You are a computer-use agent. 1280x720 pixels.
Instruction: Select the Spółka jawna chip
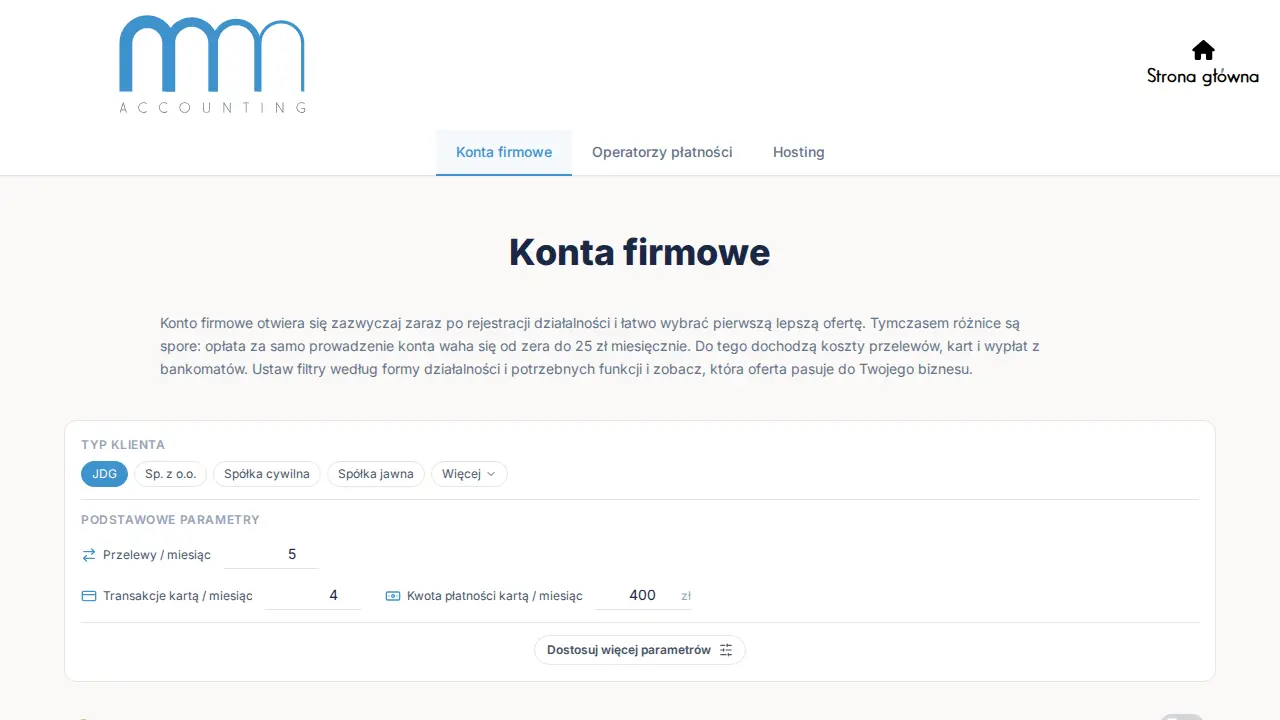tap(376, 474)
